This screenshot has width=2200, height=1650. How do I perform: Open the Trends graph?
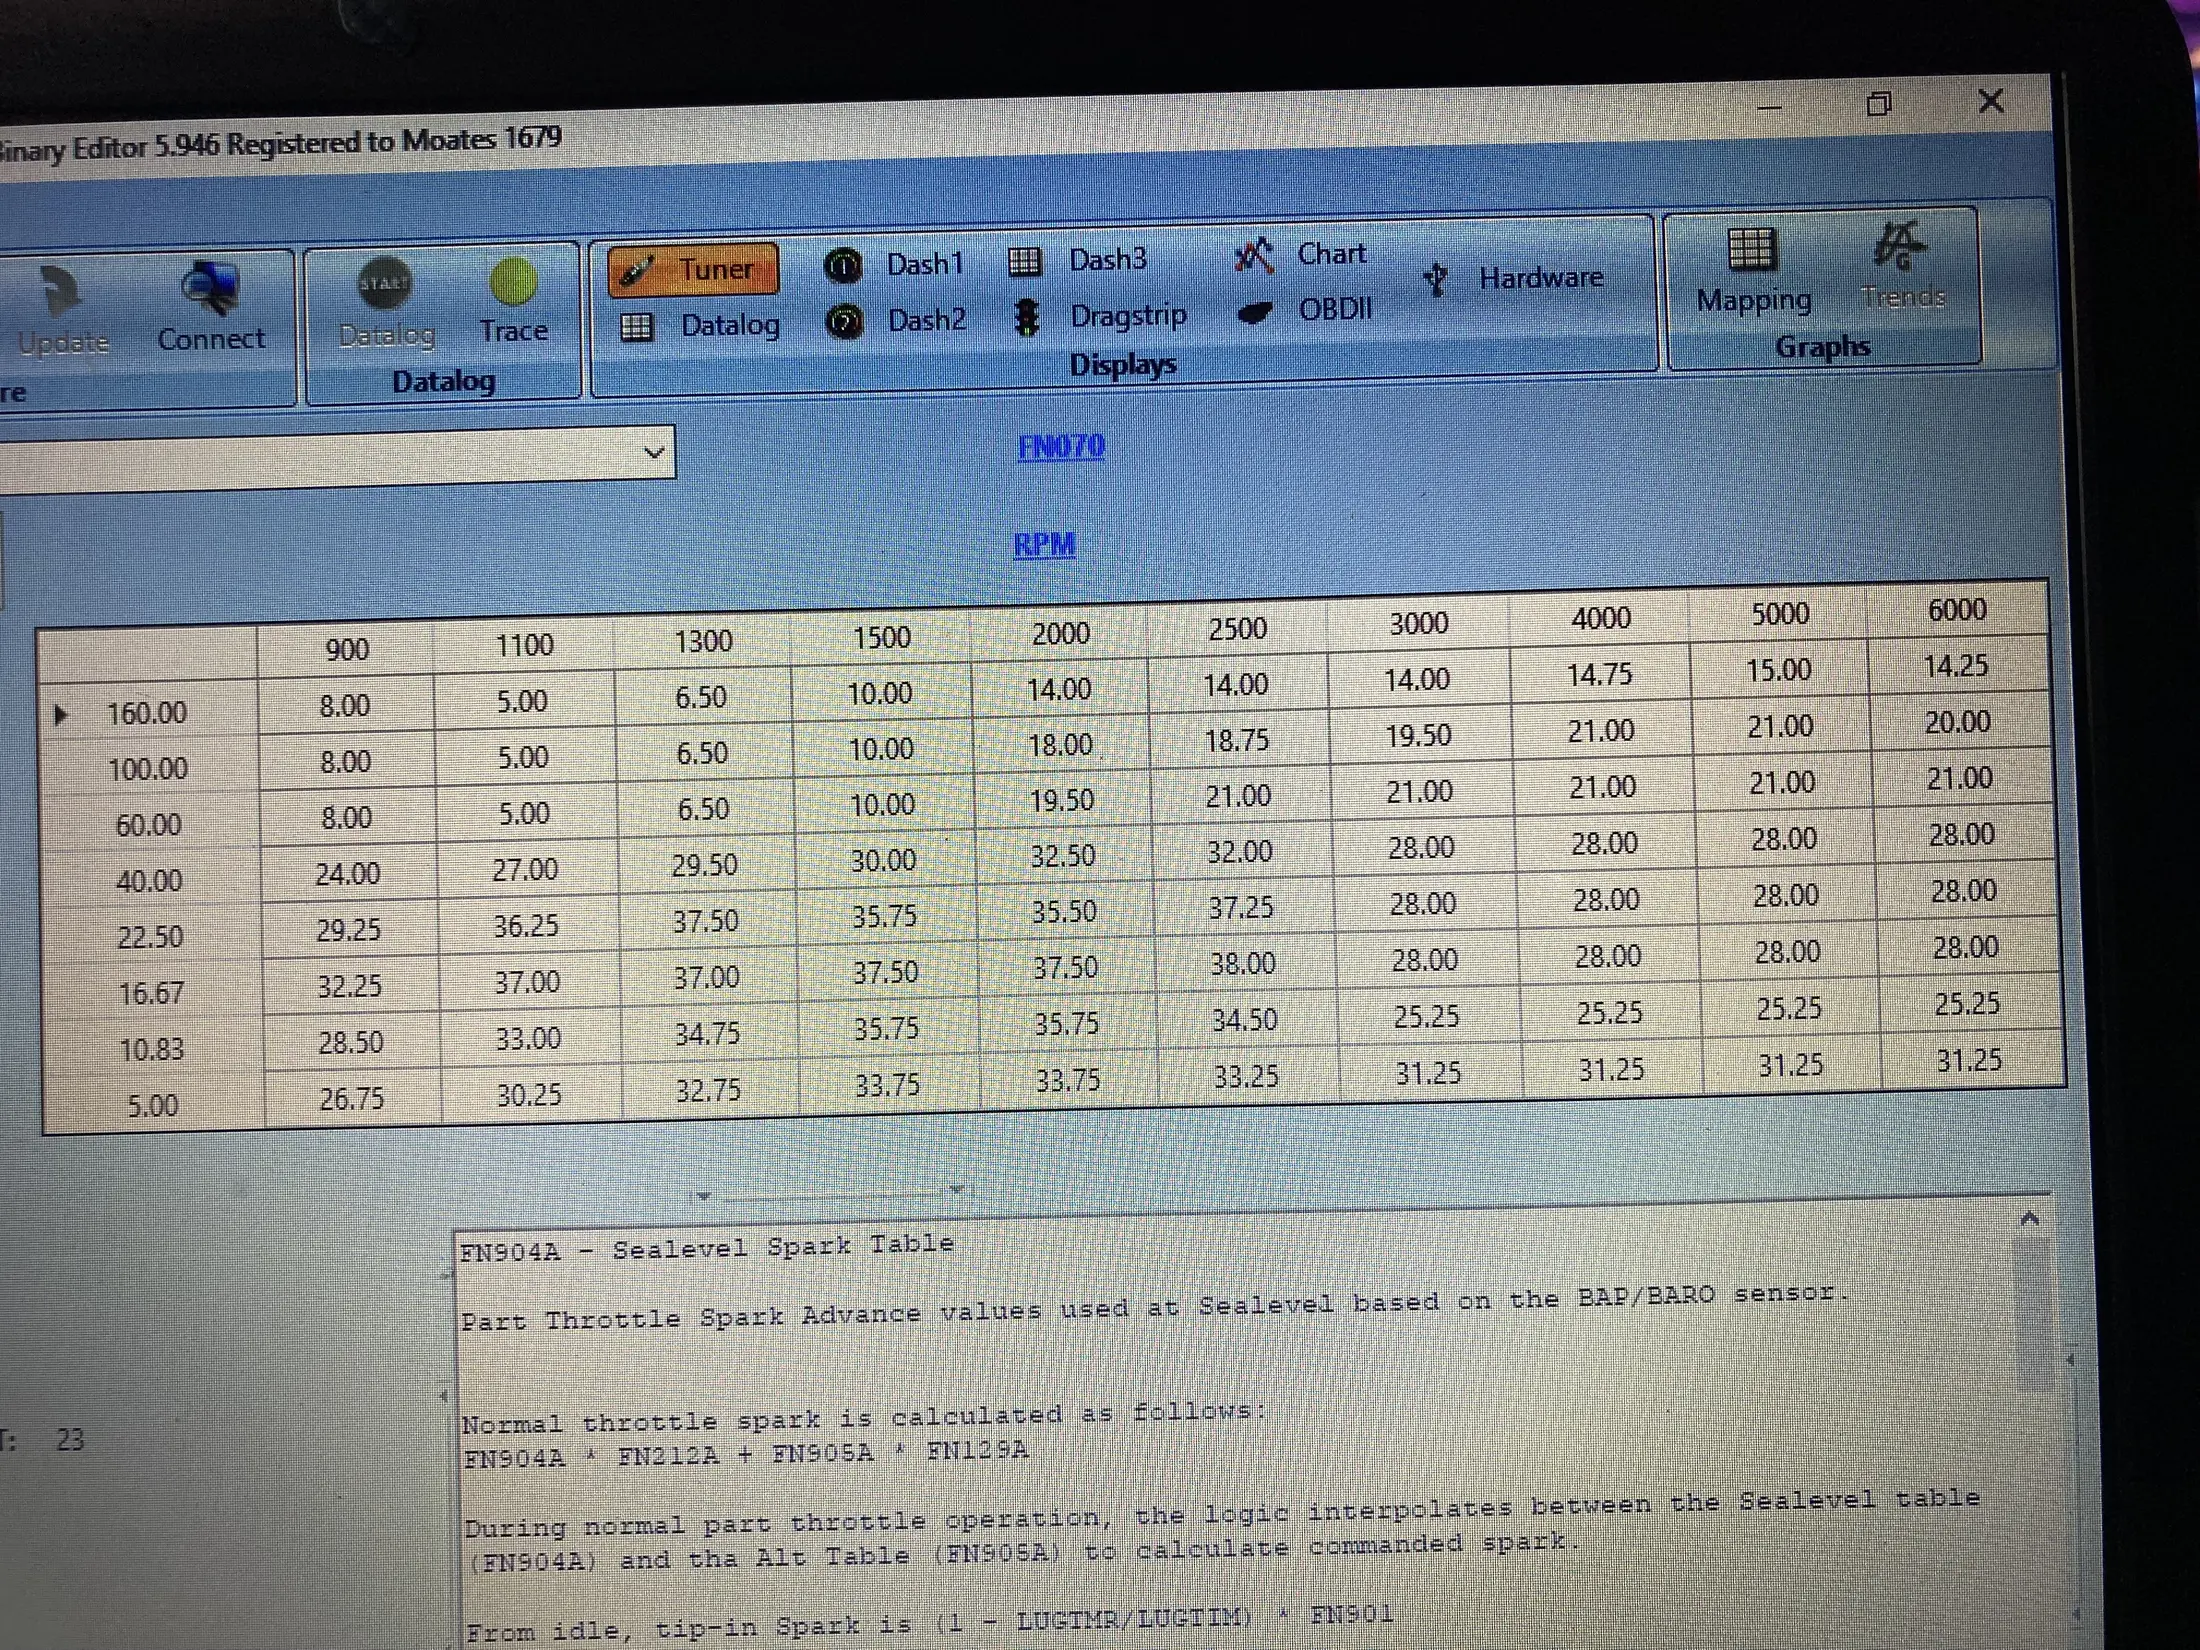pos(1902,267)
